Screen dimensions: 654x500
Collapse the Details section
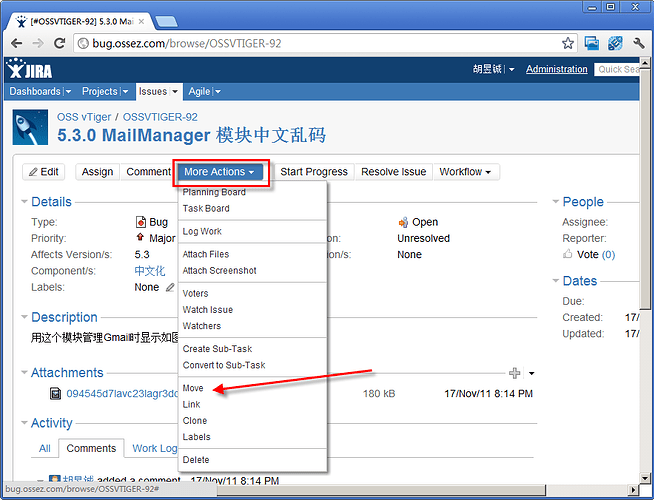(x=24, y=202)
